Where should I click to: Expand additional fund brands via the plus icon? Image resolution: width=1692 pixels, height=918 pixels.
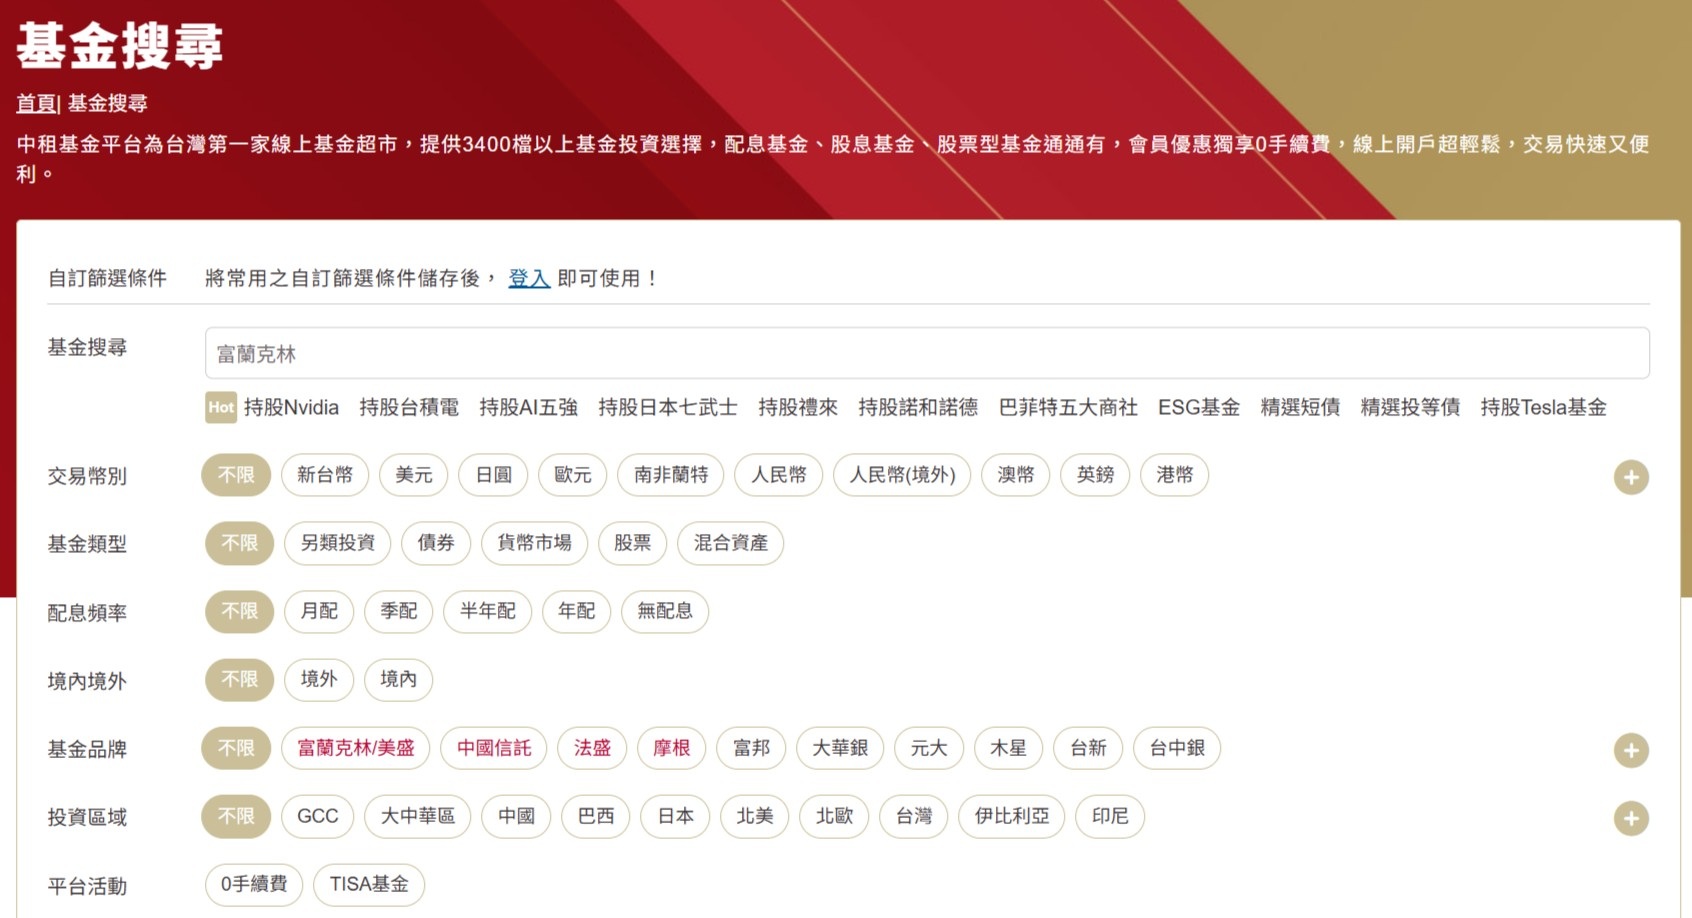pos(1631,749)
